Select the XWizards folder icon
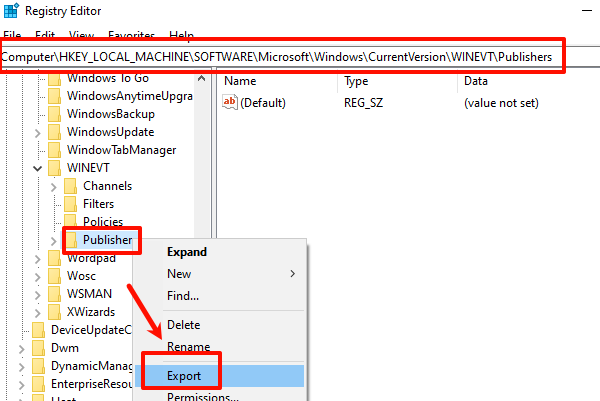The height and width of the screenshot is (401, 600). 54,312
